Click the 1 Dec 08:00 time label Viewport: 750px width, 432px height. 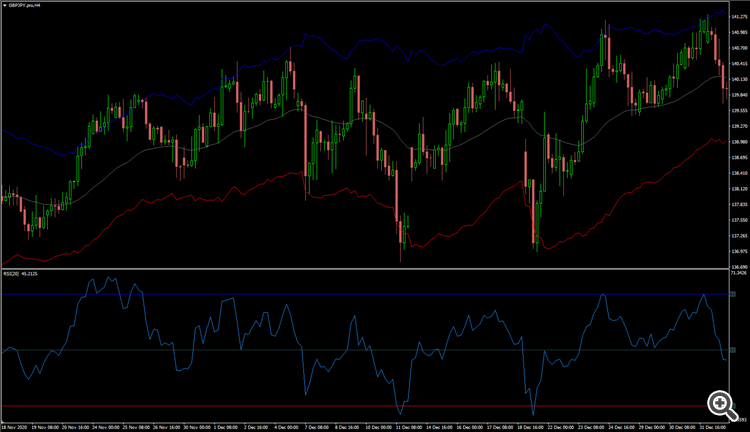click(x=226, y=427)
